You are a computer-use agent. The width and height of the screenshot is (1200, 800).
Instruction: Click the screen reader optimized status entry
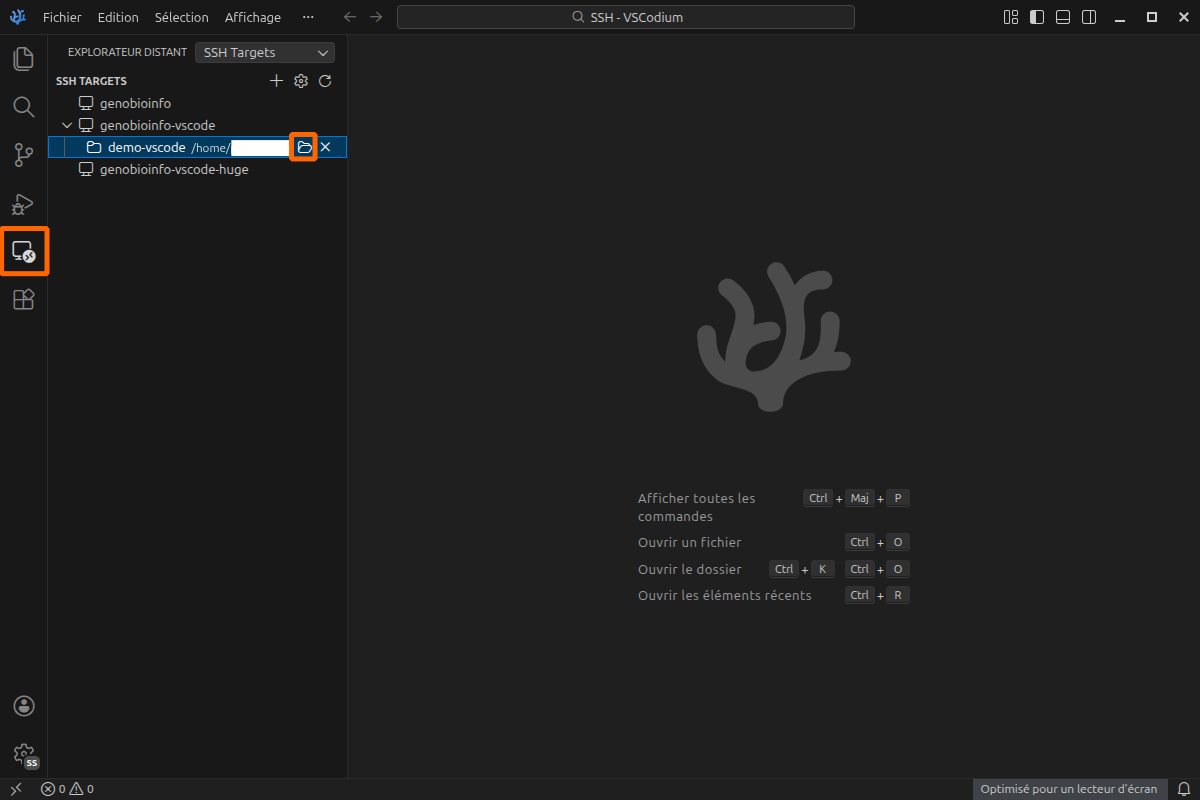click(1069, 789)
